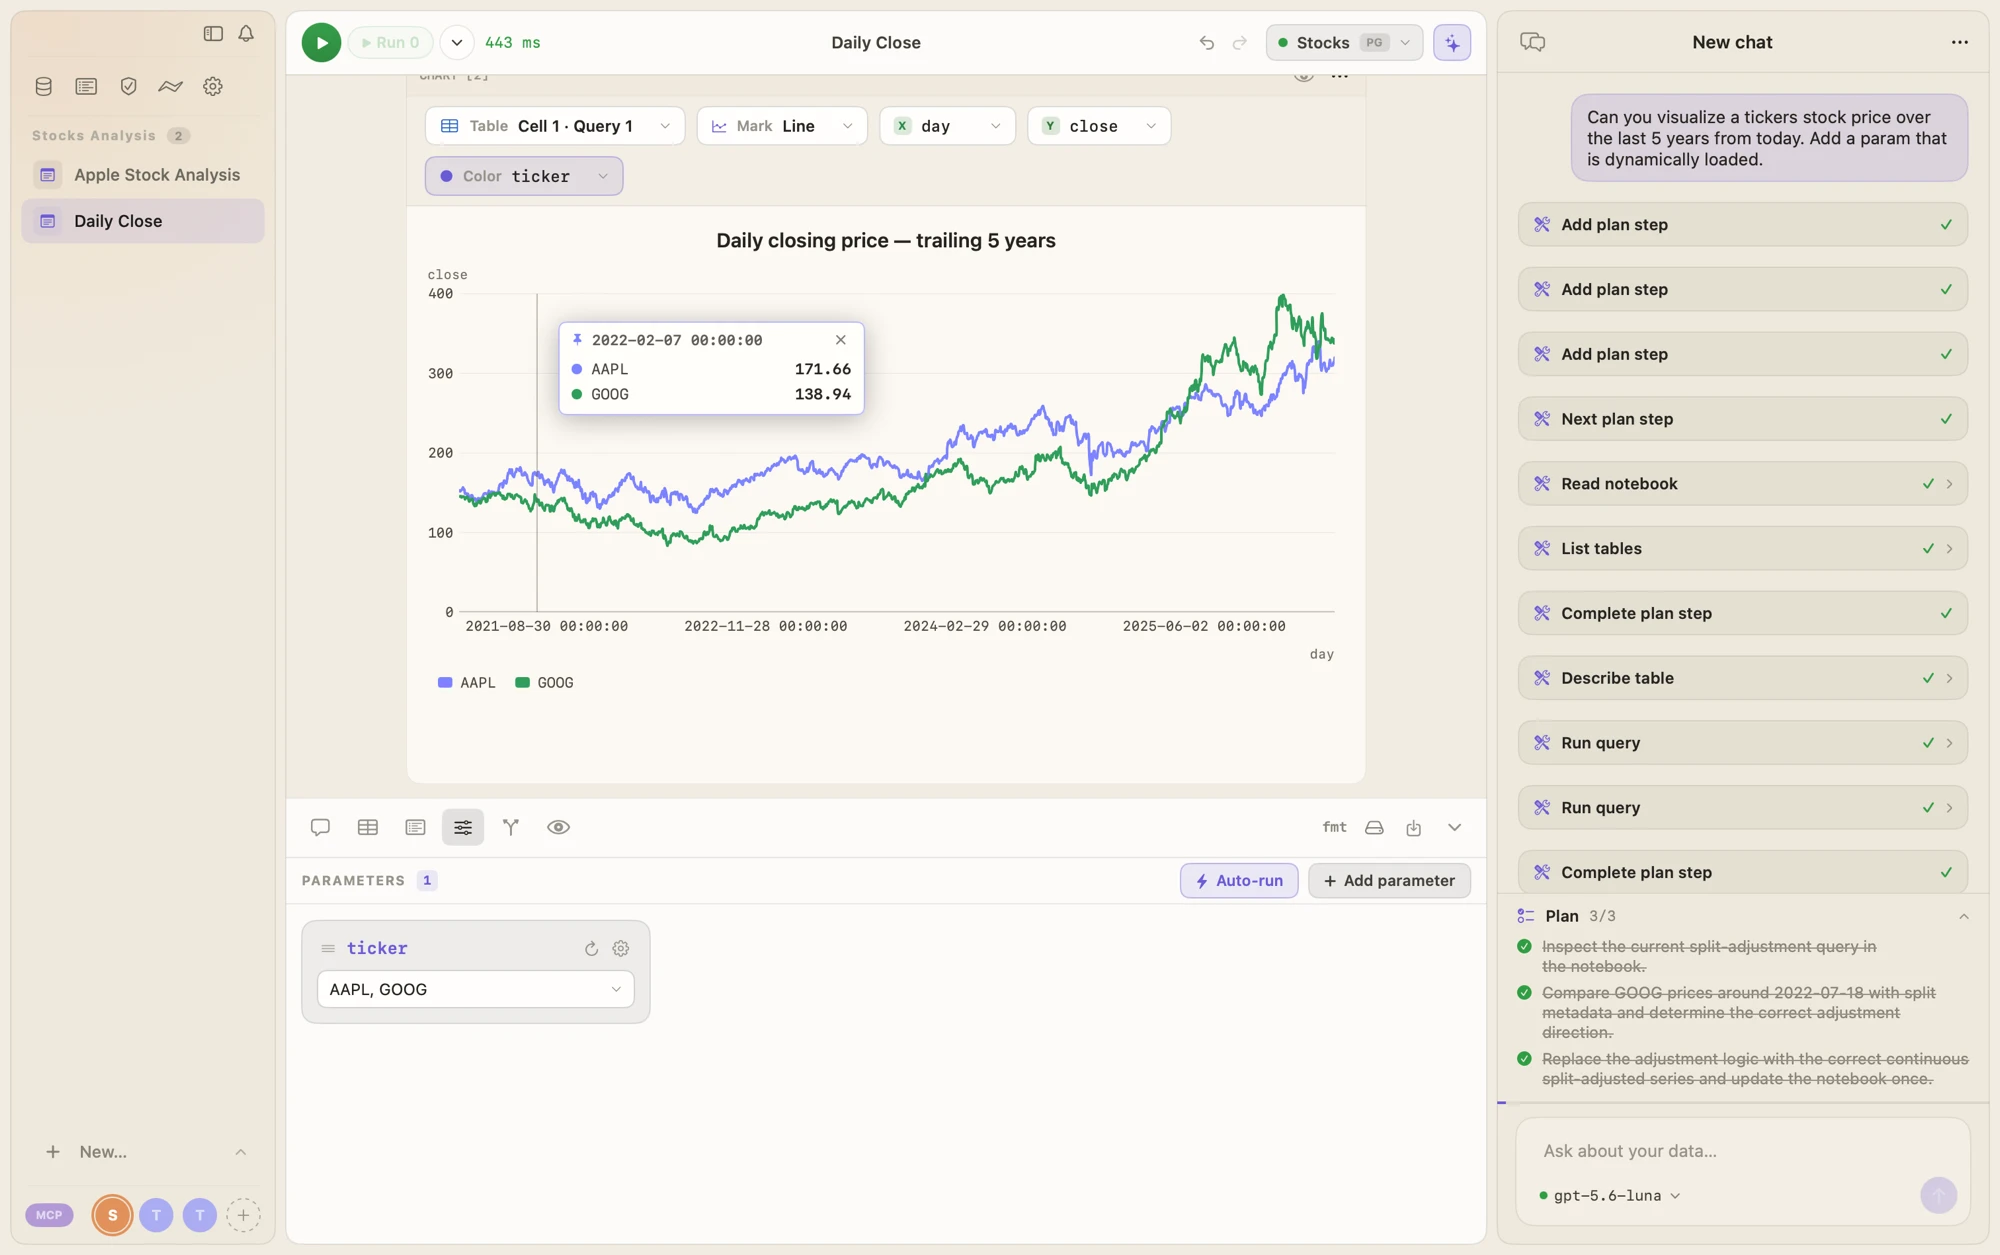Open the branch/lineage tab icon
Viewport: 2000px width, 1255px height.
point(511,827)
